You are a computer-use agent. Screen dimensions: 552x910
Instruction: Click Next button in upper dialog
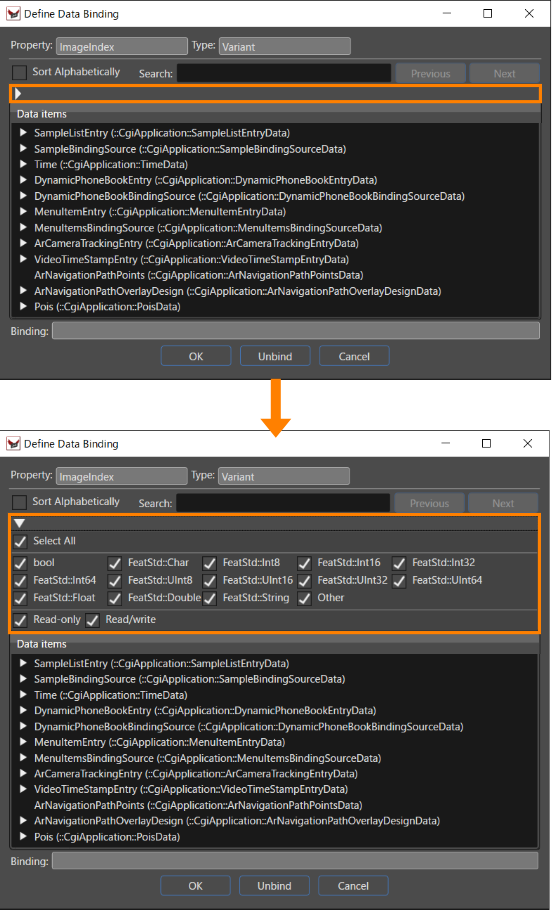pos(504,74)
